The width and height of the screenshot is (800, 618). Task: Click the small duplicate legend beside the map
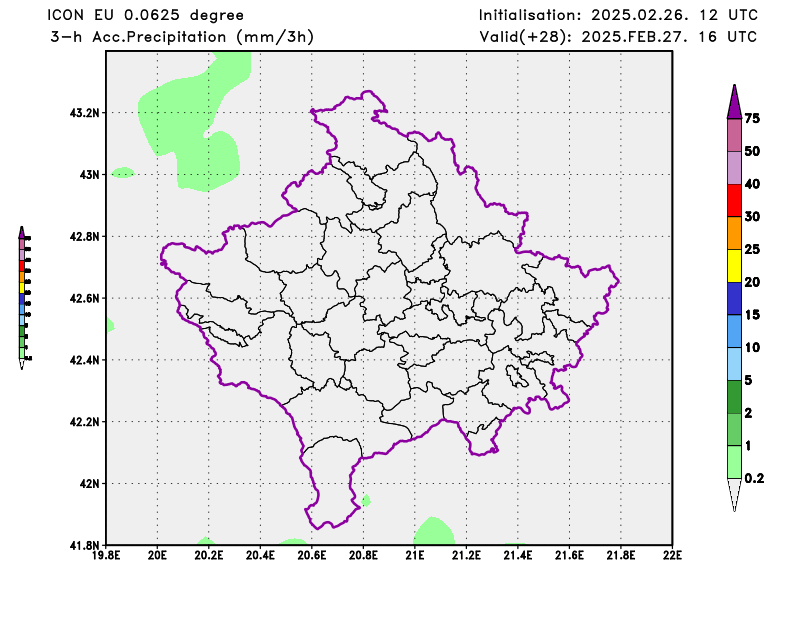[x=24, y=298]
